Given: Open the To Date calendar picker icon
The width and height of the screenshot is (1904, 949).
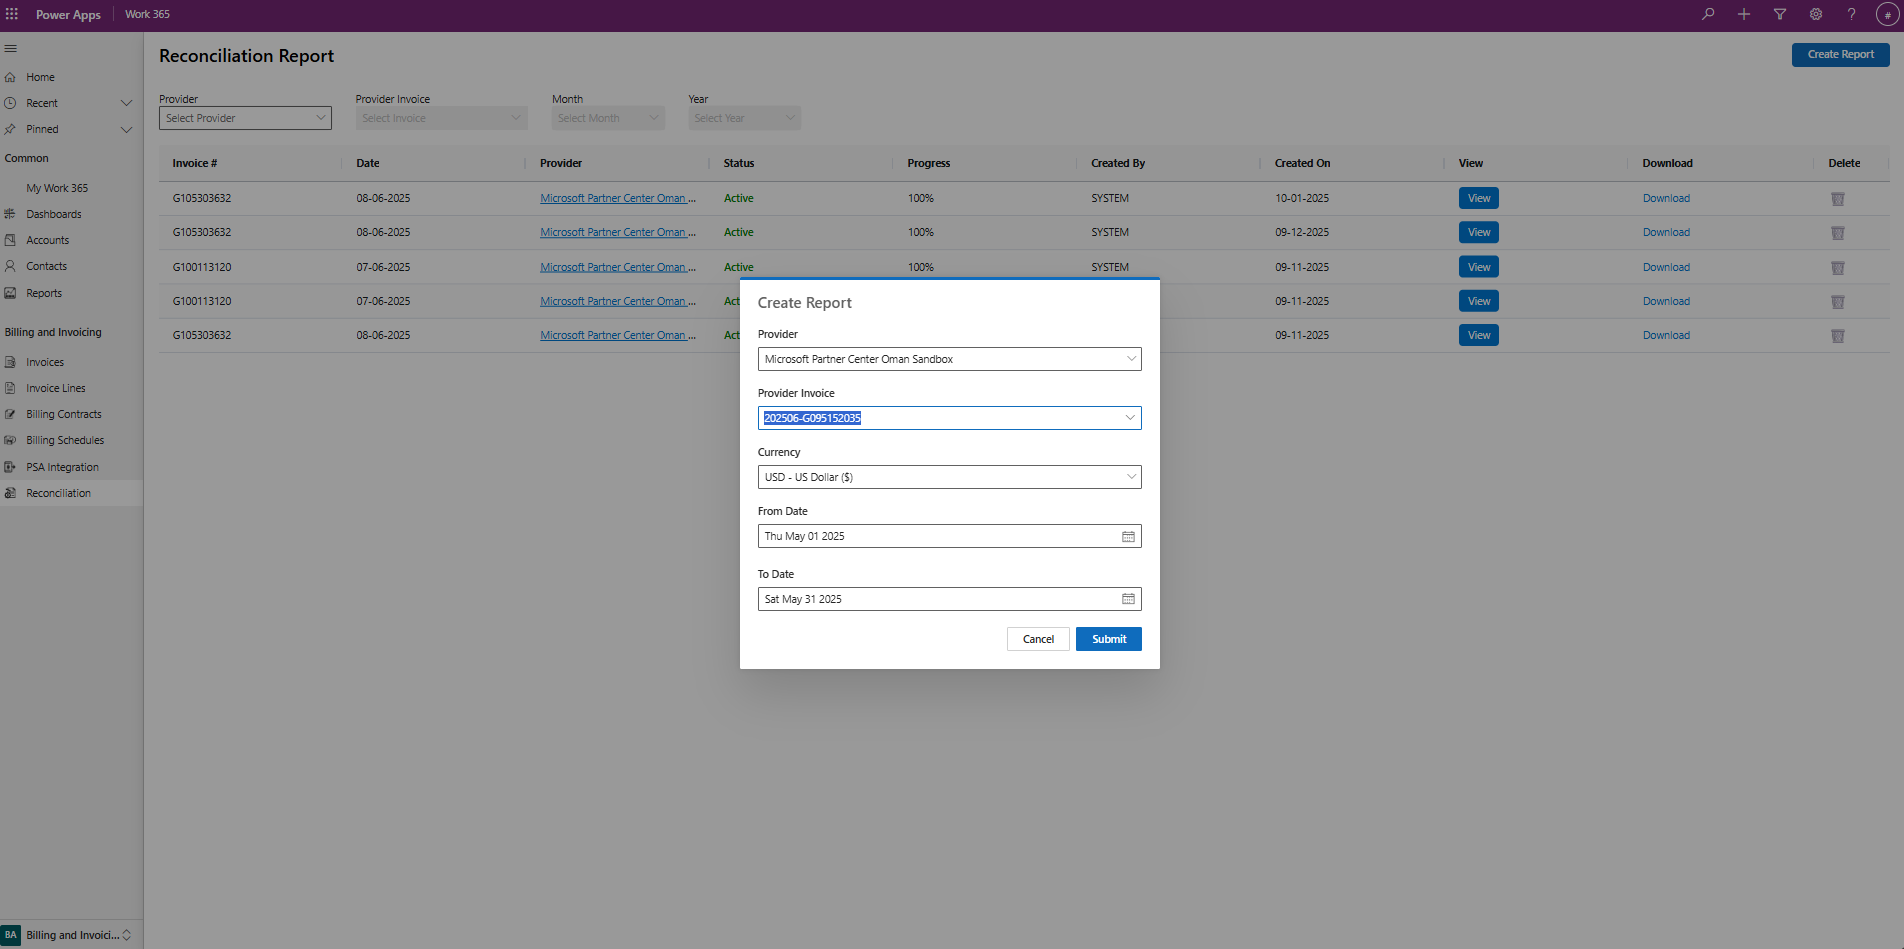Looking at the screenshot, I should click(x=1128, y=600).
